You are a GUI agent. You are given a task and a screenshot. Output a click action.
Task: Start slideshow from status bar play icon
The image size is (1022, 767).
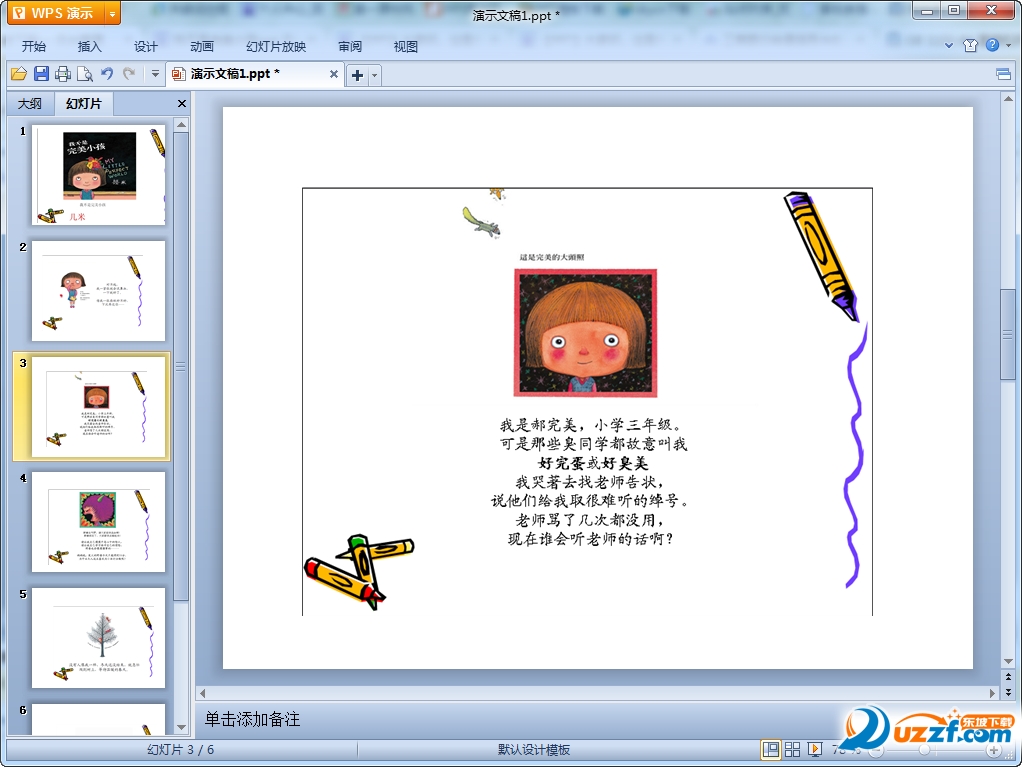click(x=815, y=749)
